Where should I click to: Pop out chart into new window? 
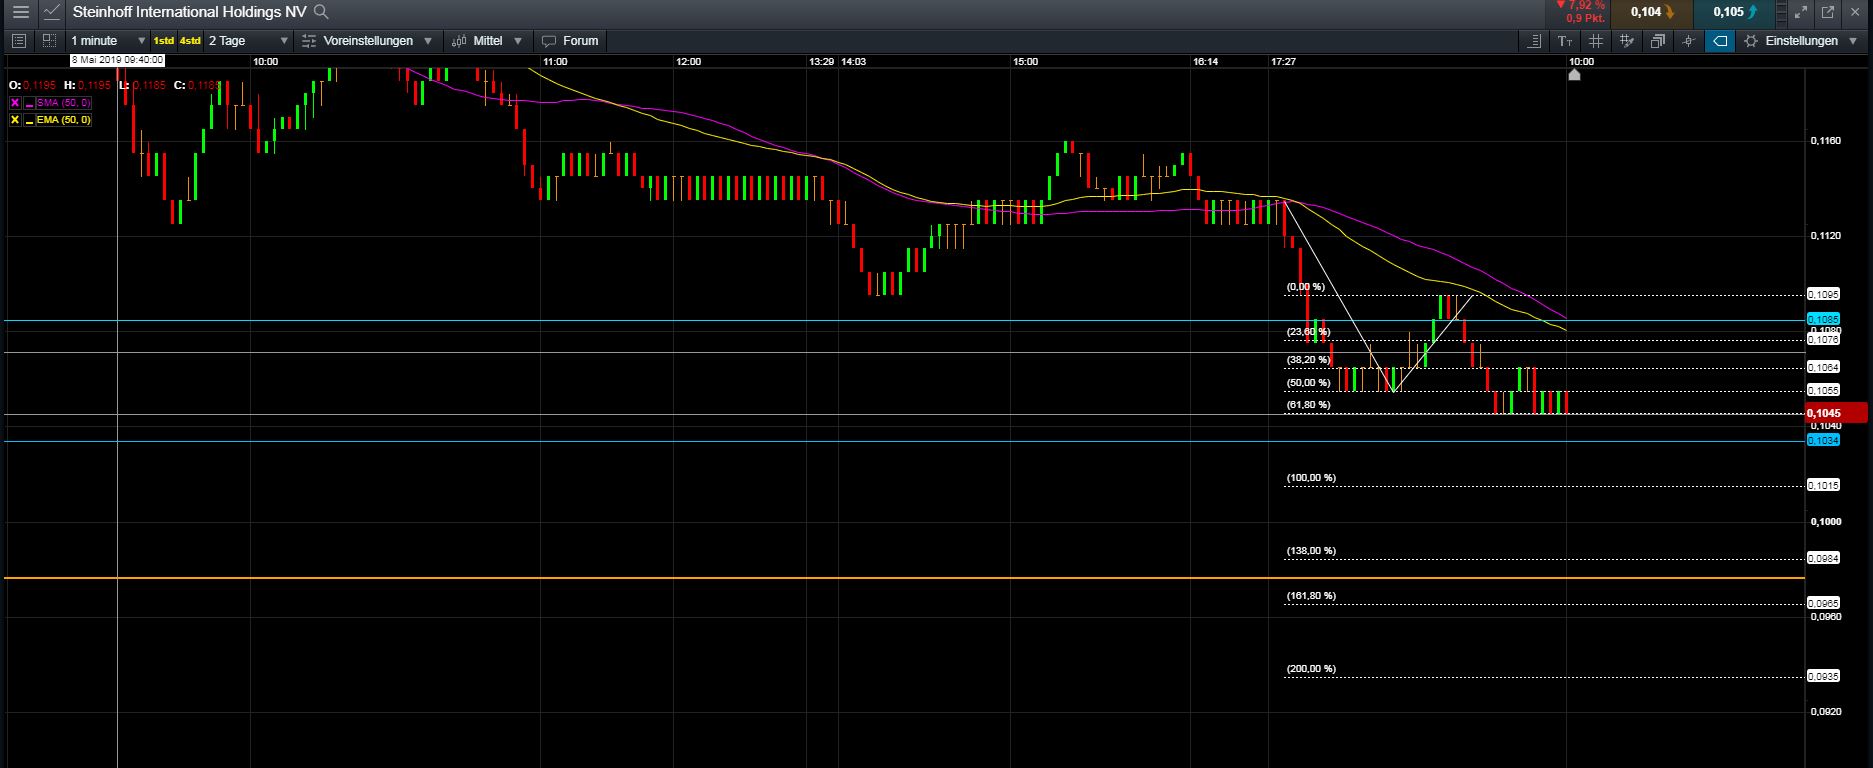click(1828, 12)
